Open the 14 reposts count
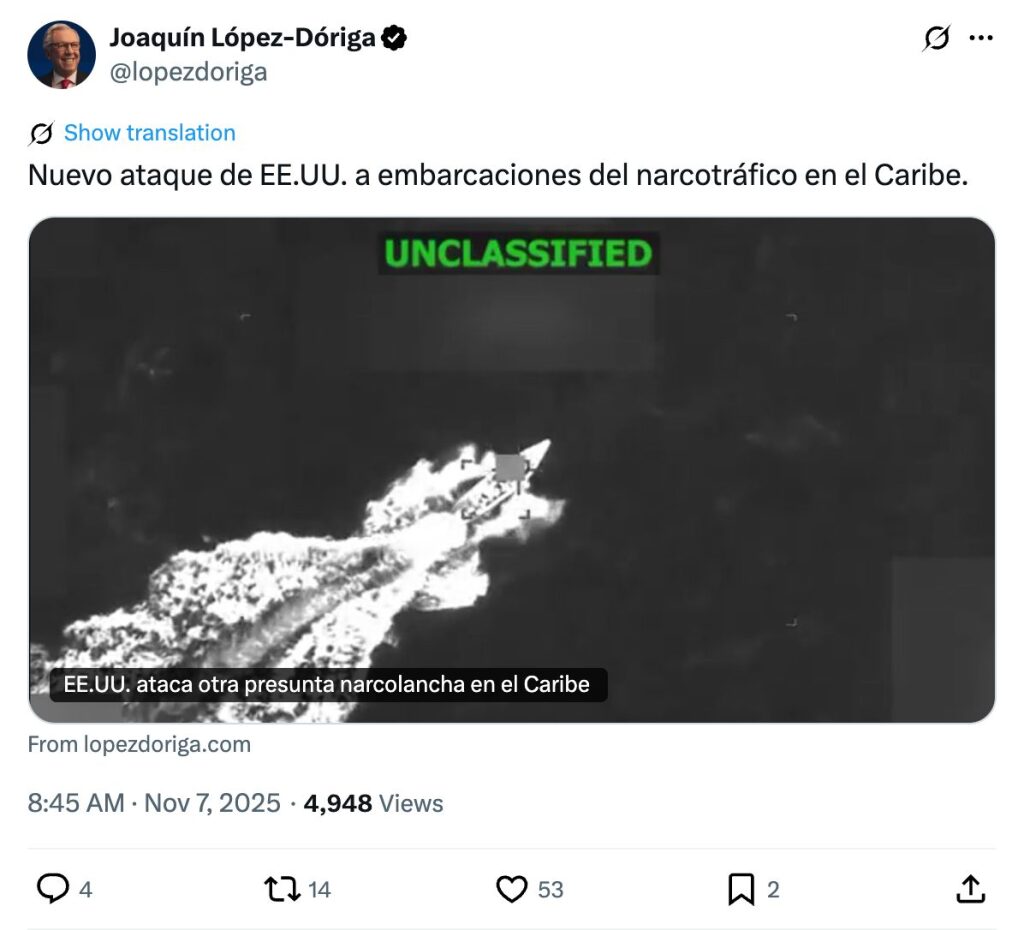1024x930 pixels. pos(319,890)
